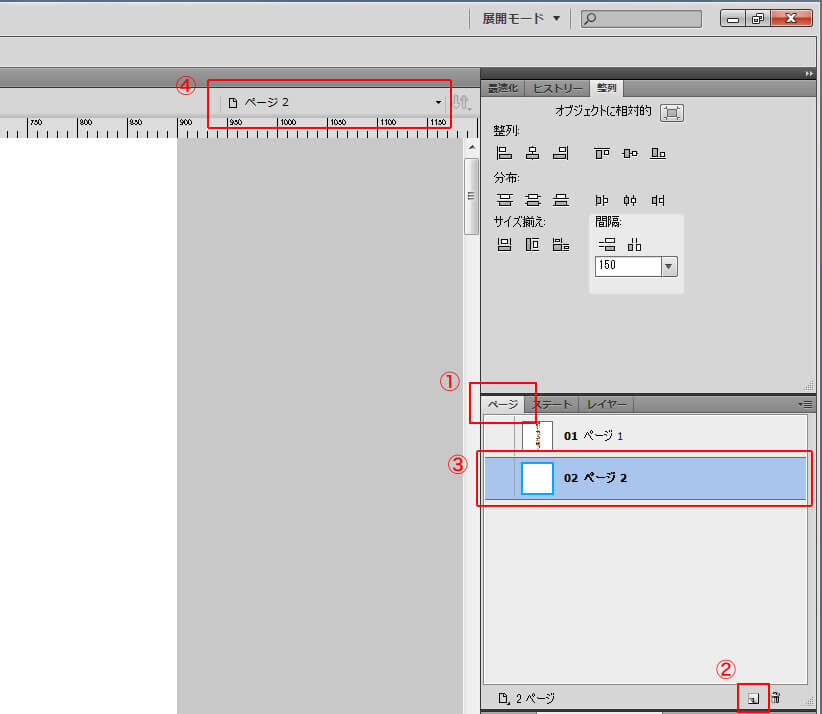The image size is (822, 714).
Task: Click the align left edges icon
Action: tap(504, 153)
